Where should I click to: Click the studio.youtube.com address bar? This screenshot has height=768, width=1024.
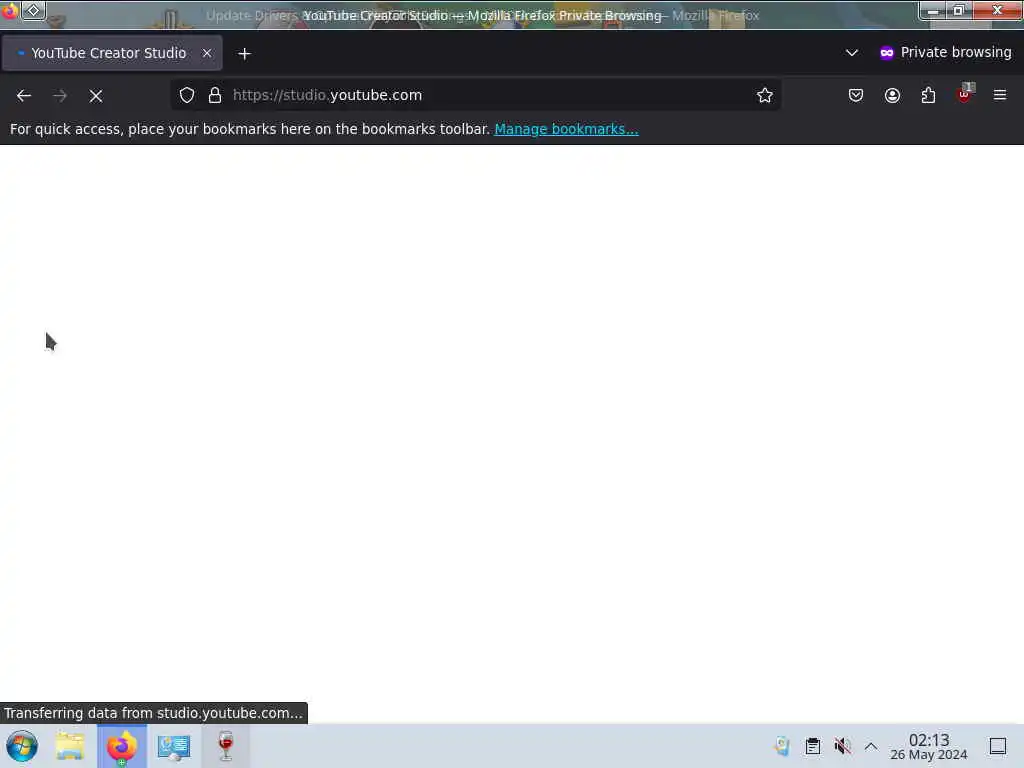point(475,95)
